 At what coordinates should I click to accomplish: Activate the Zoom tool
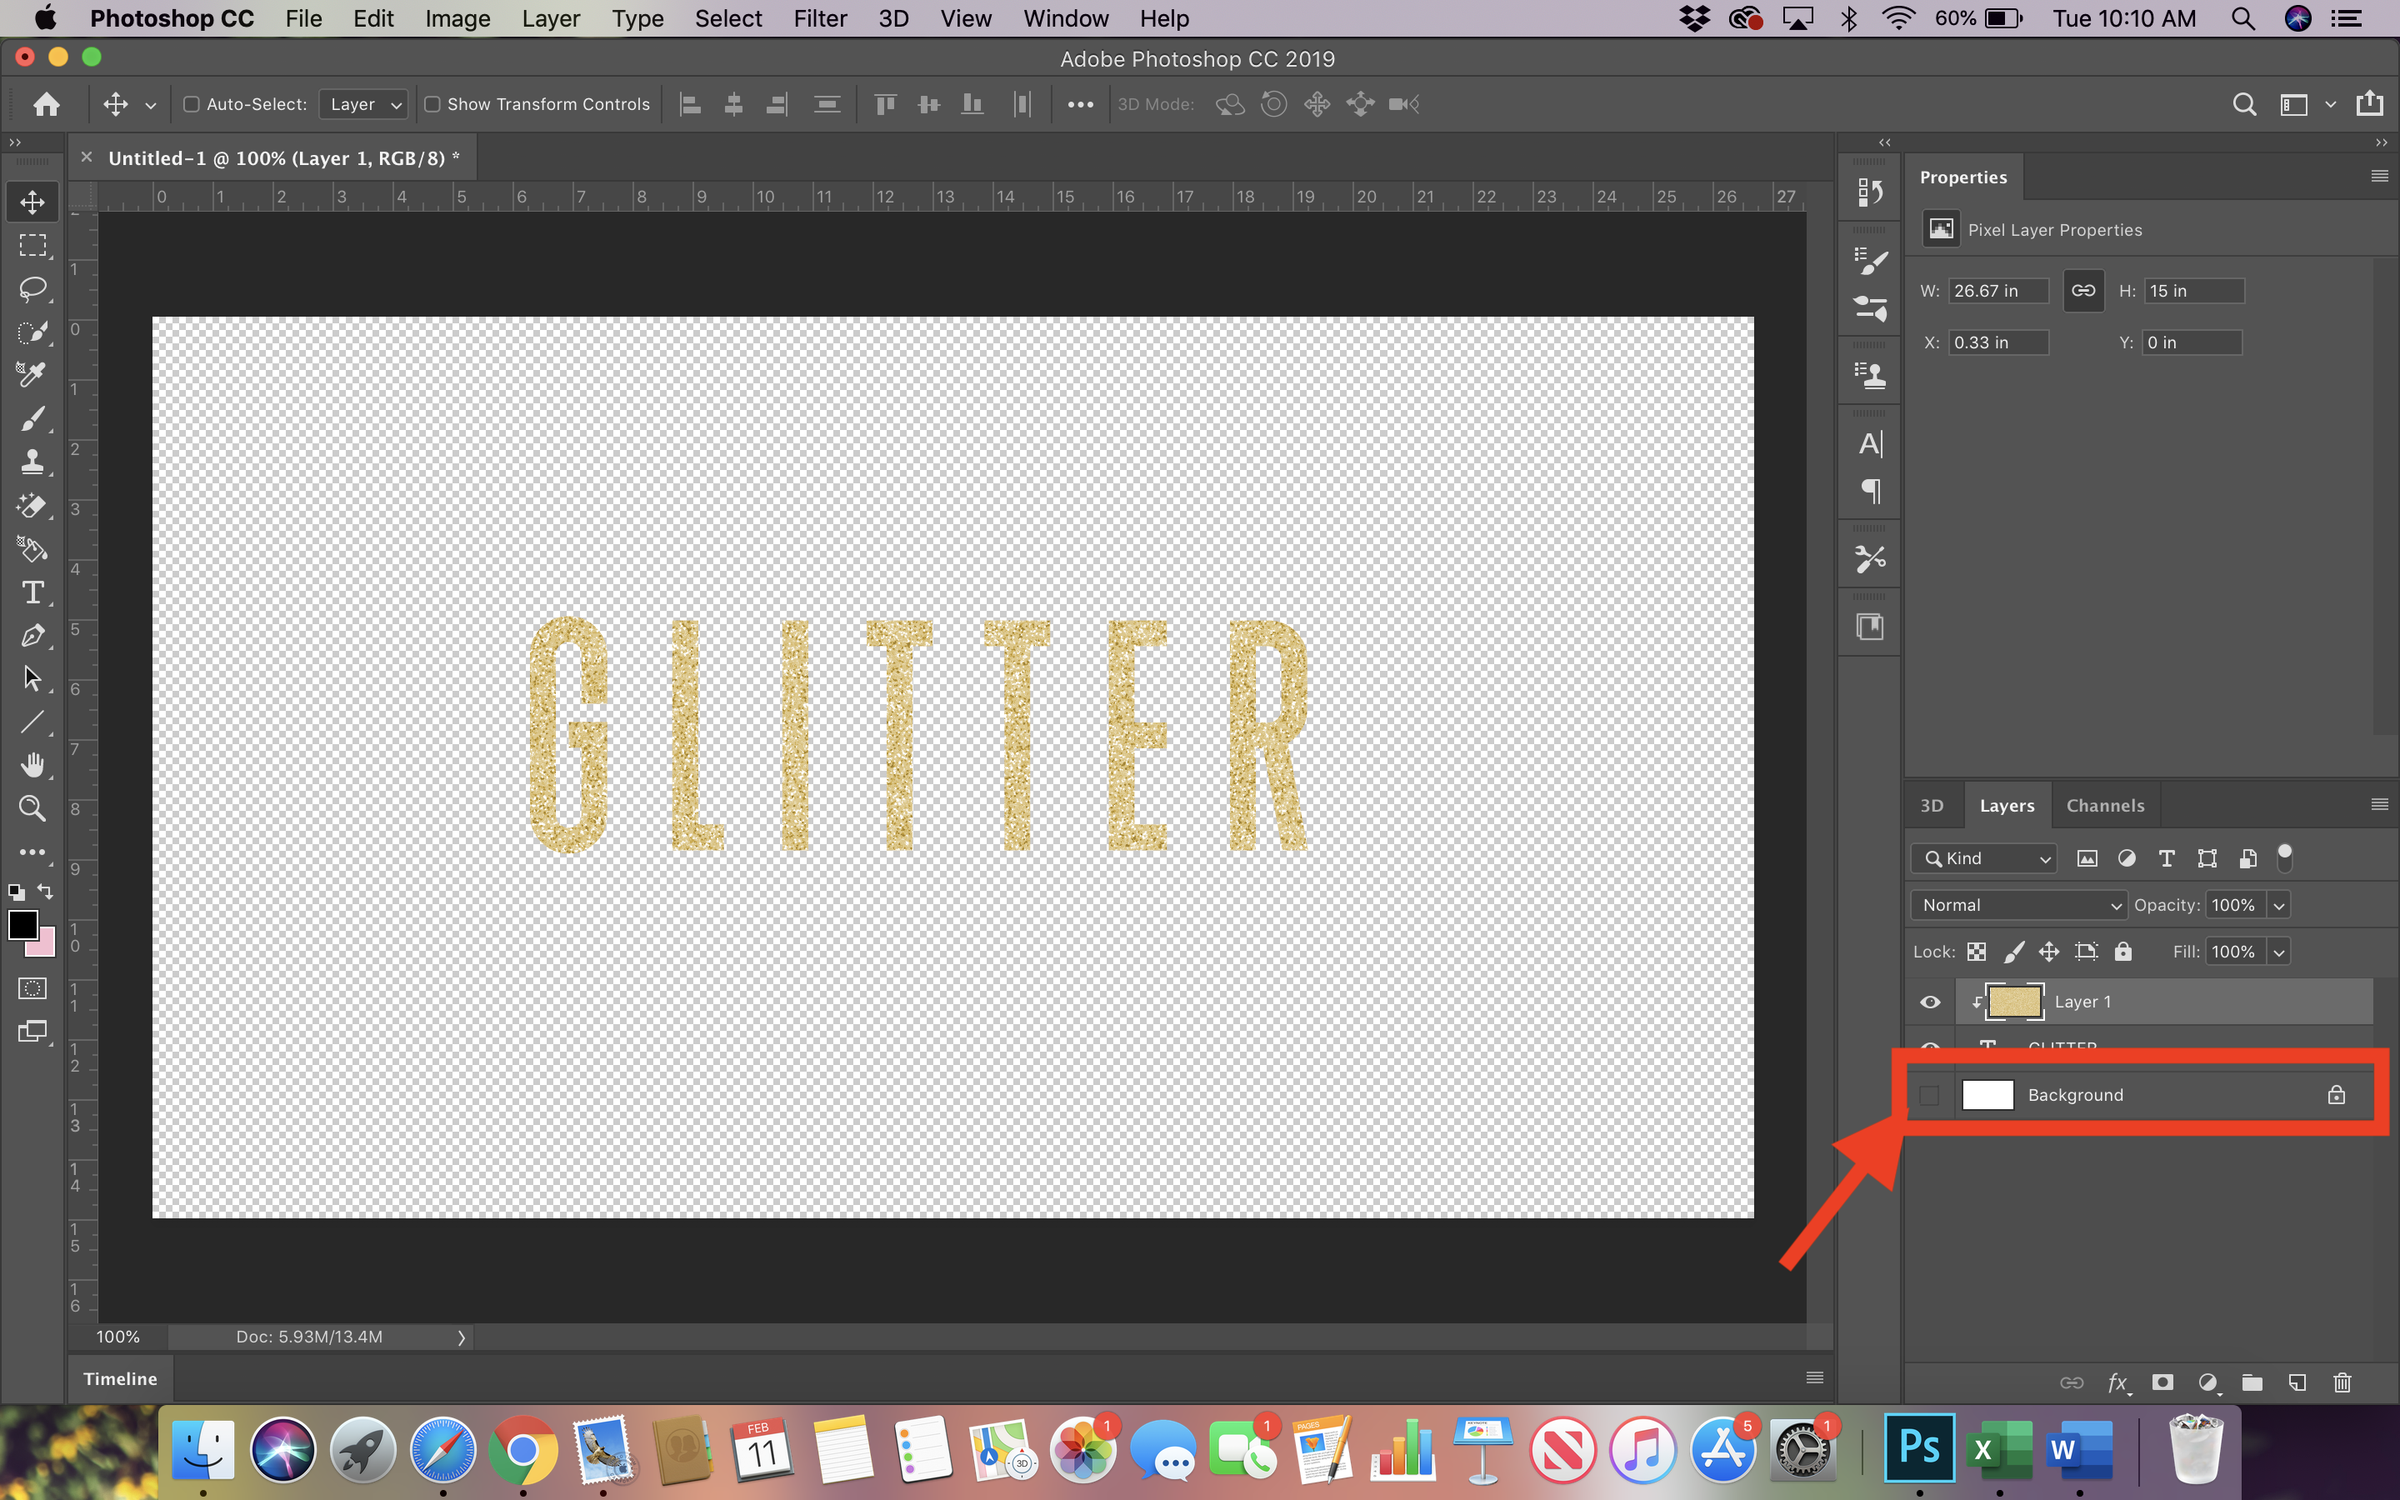click(31, 808)
